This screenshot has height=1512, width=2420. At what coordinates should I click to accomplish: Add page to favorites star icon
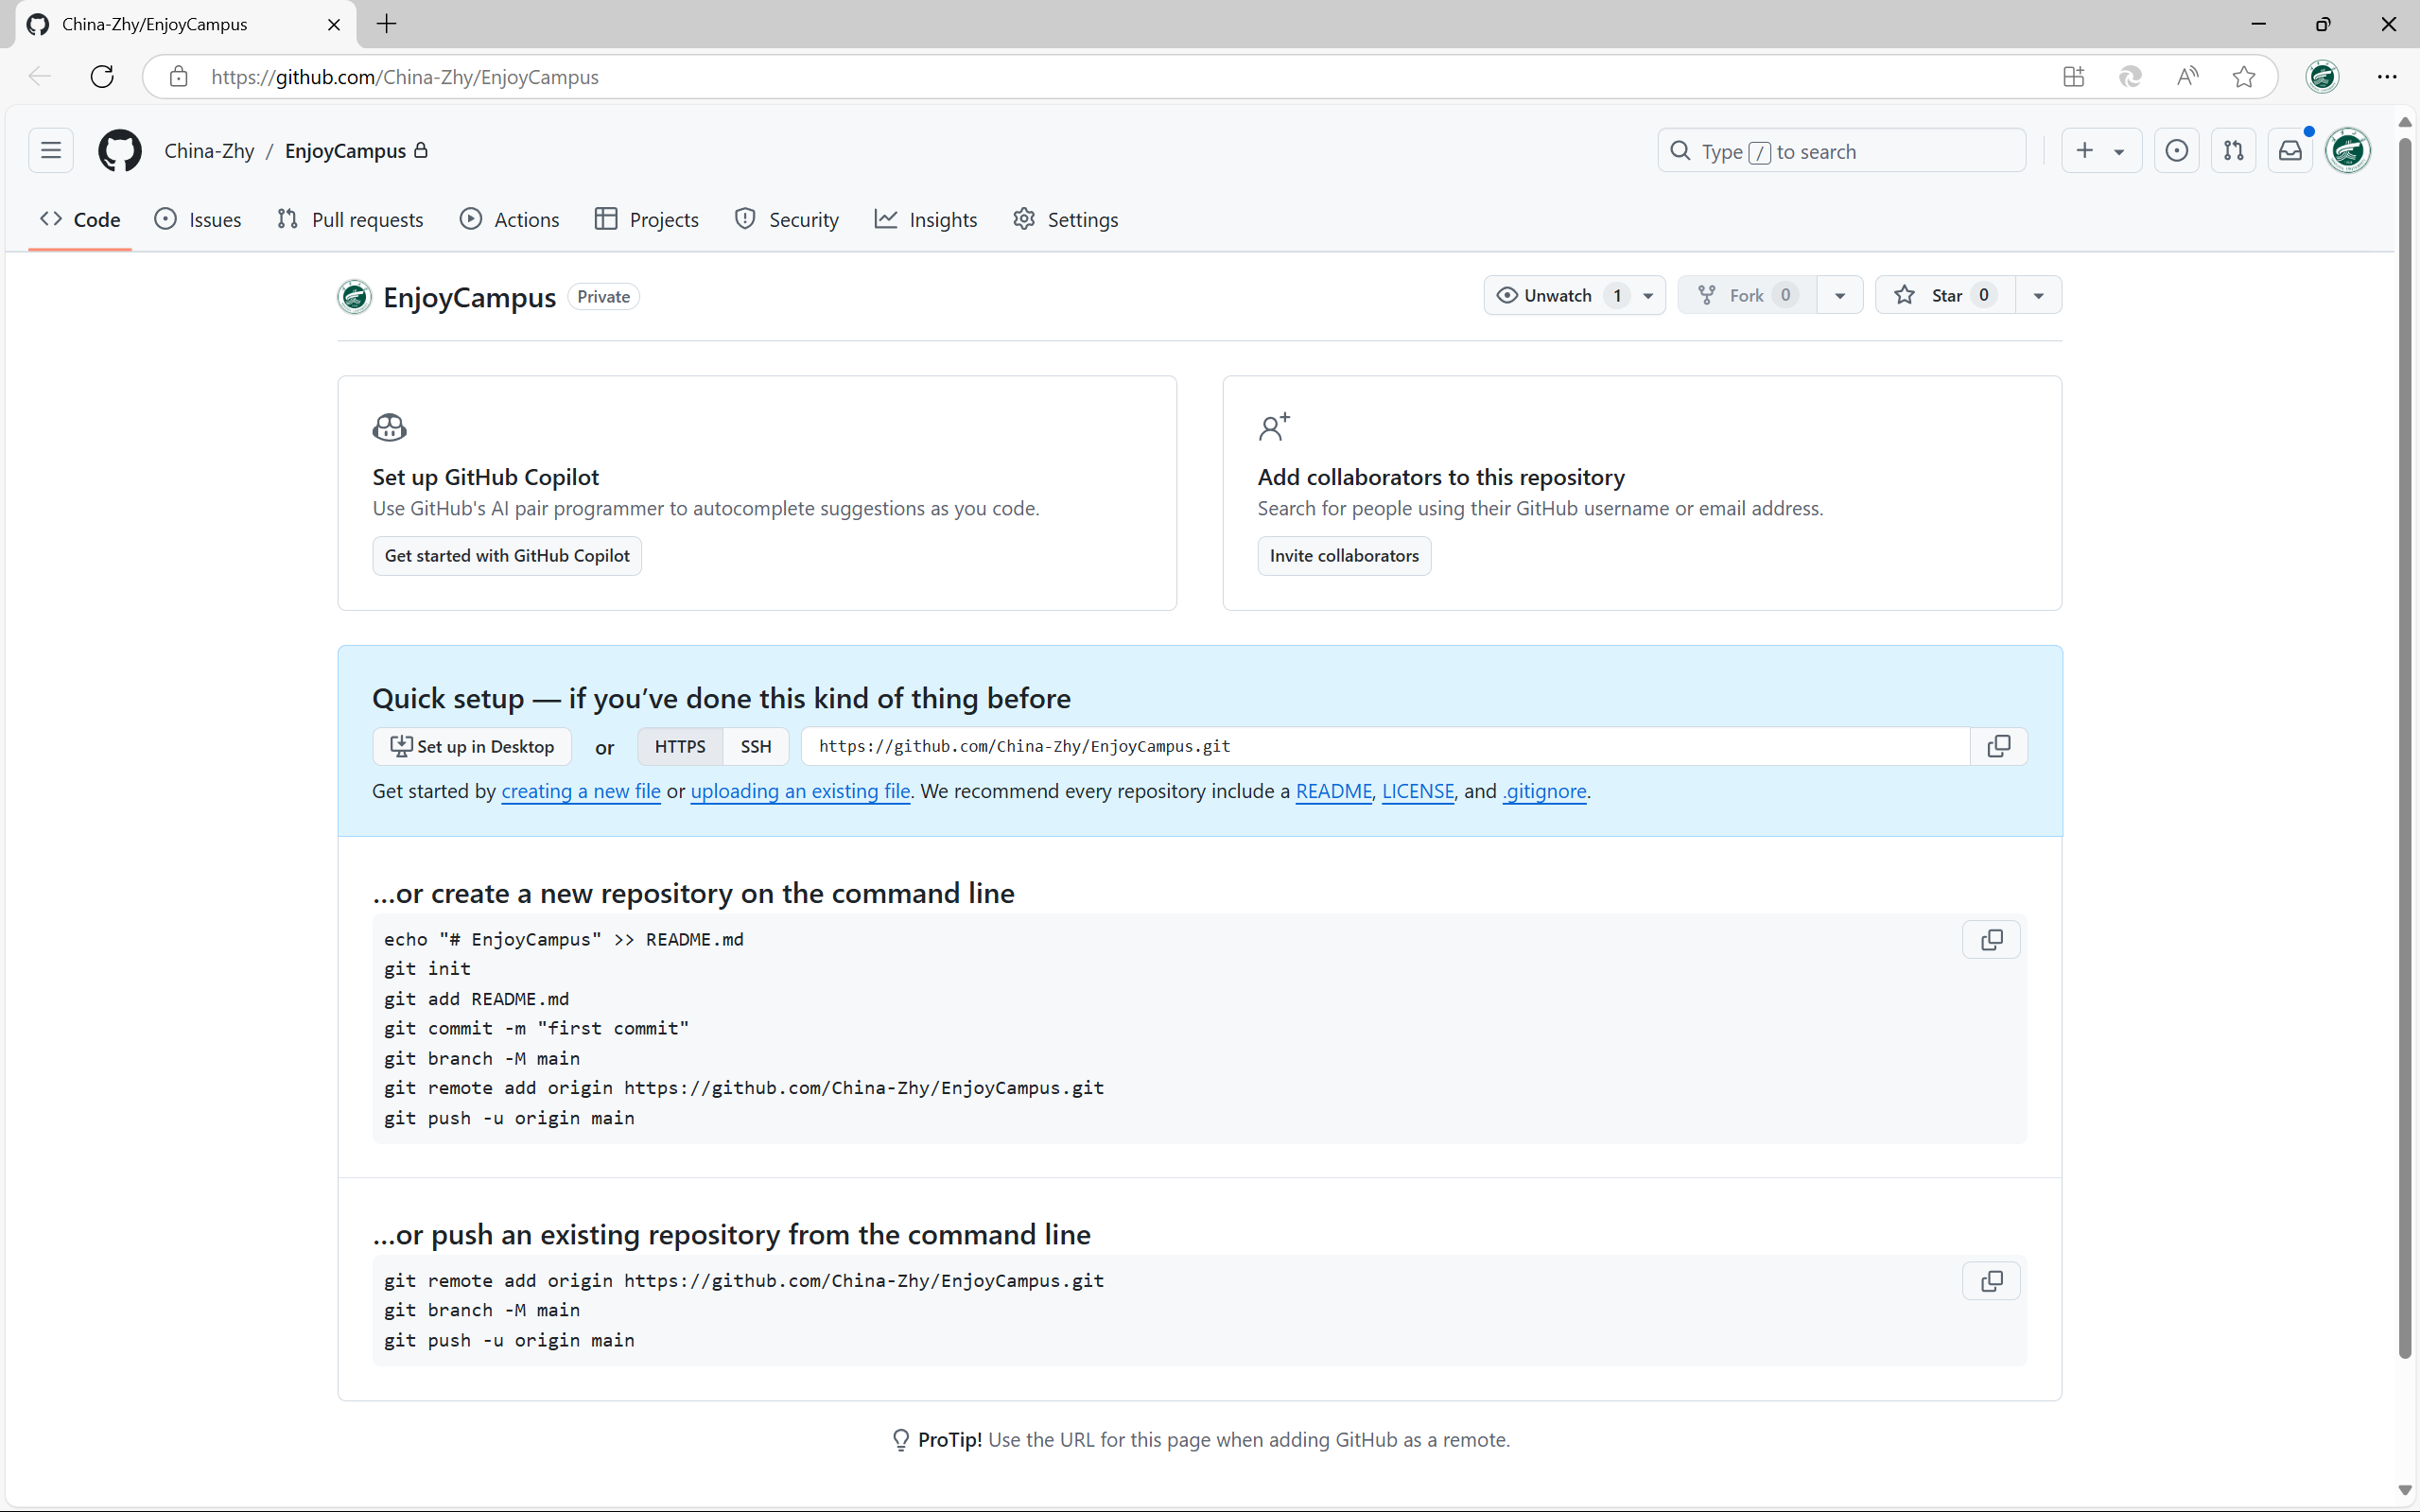pyautogui.click(x=2243, y=77)
